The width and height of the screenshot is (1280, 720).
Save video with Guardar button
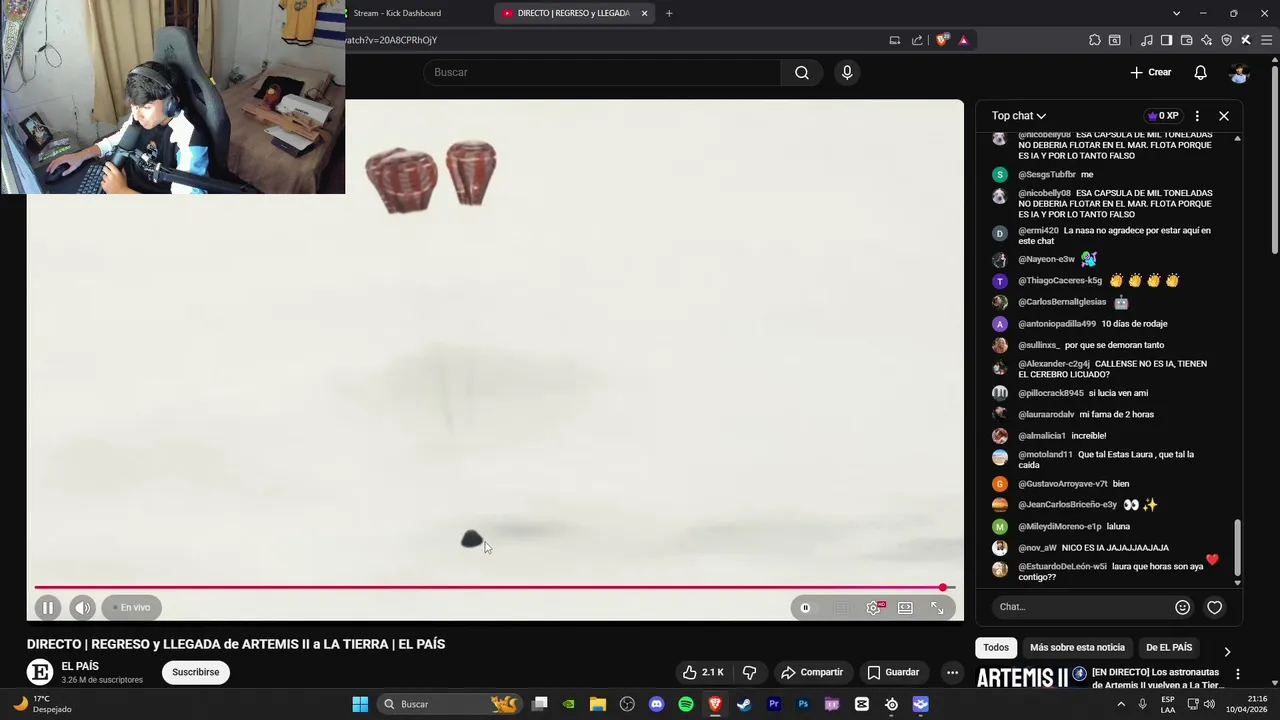[x=893, y=672]
